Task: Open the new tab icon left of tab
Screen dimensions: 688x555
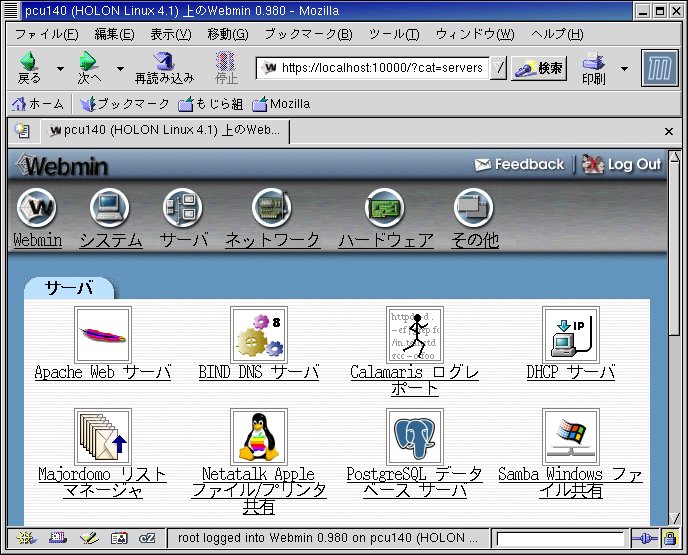Action: tap(22, 131)
